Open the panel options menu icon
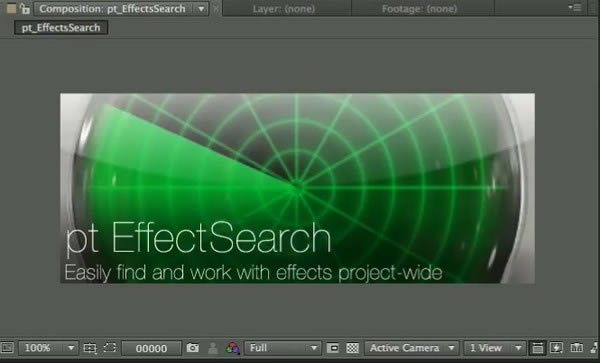This screenshot has height=363, width=600. click(x=575, y=7)
